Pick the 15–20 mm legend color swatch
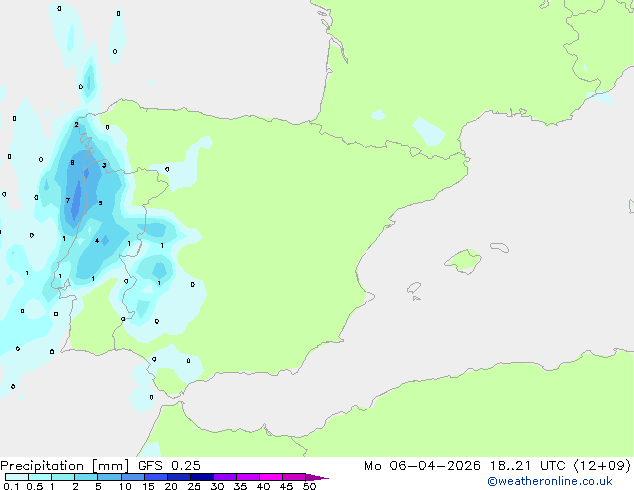The width and height of the screenshot is (634, 490). 155,477
